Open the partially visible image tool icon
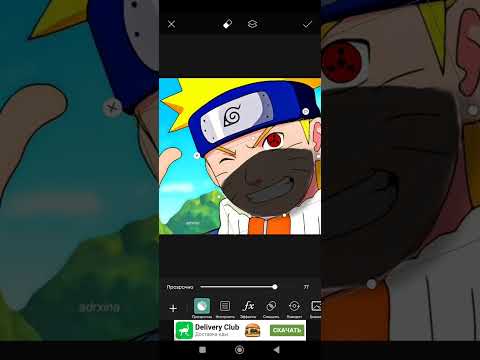 [x=316, y=306]
